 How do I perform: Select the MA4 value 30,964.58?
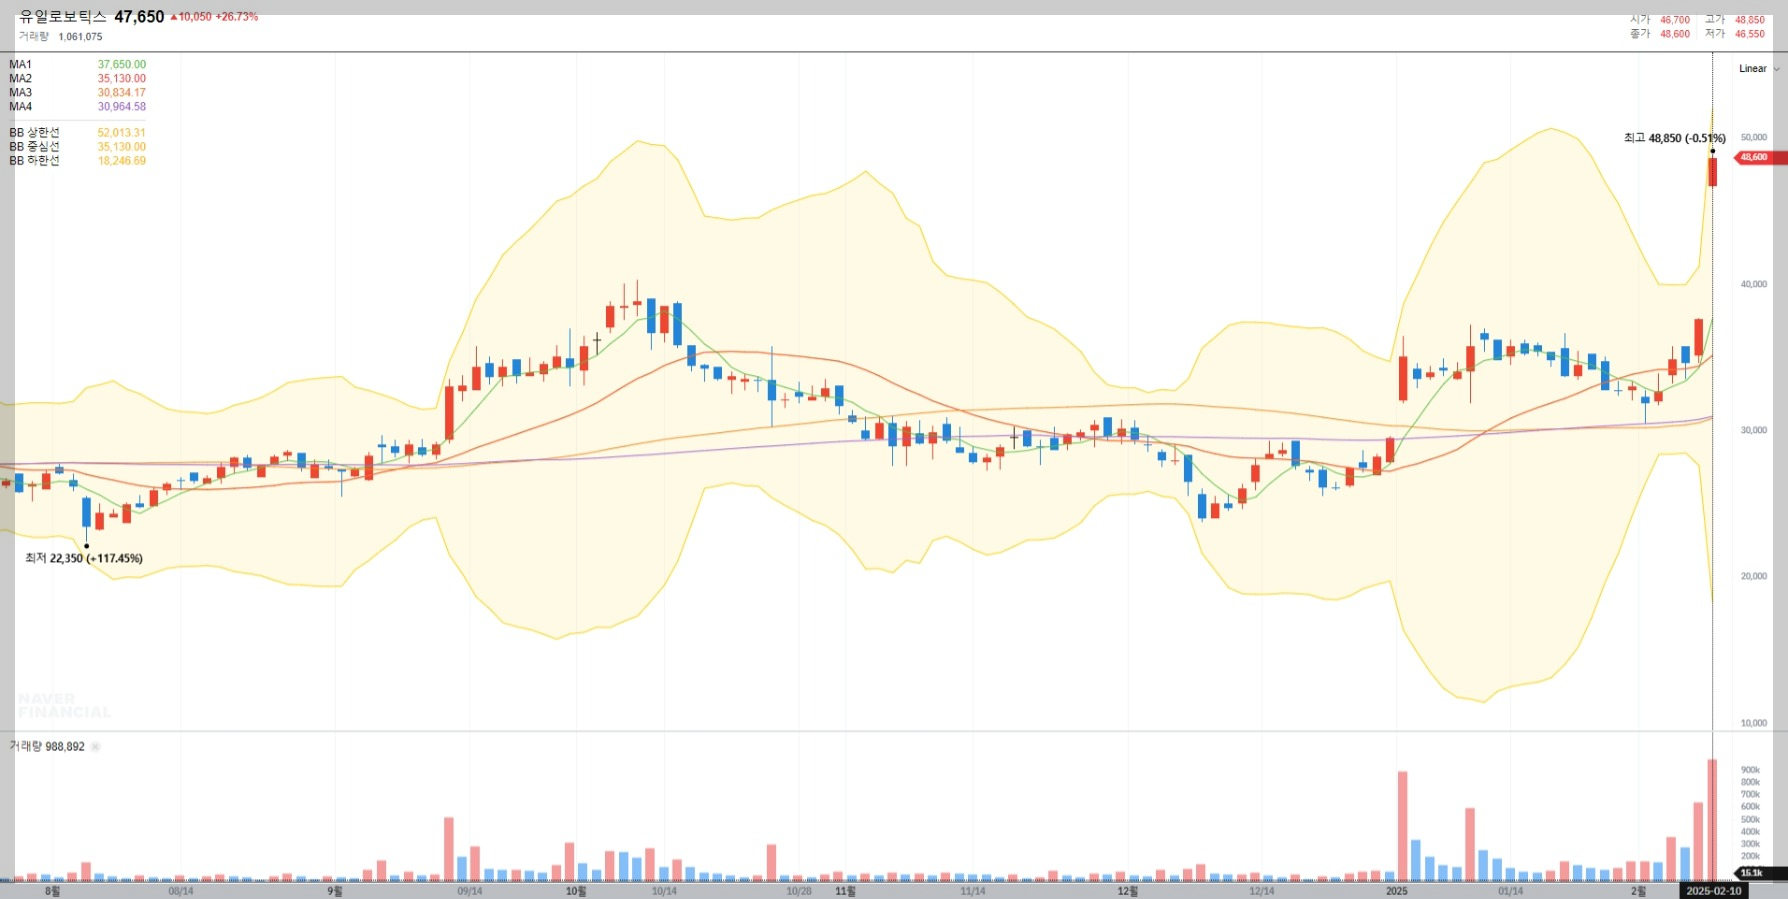pos(122,107)
